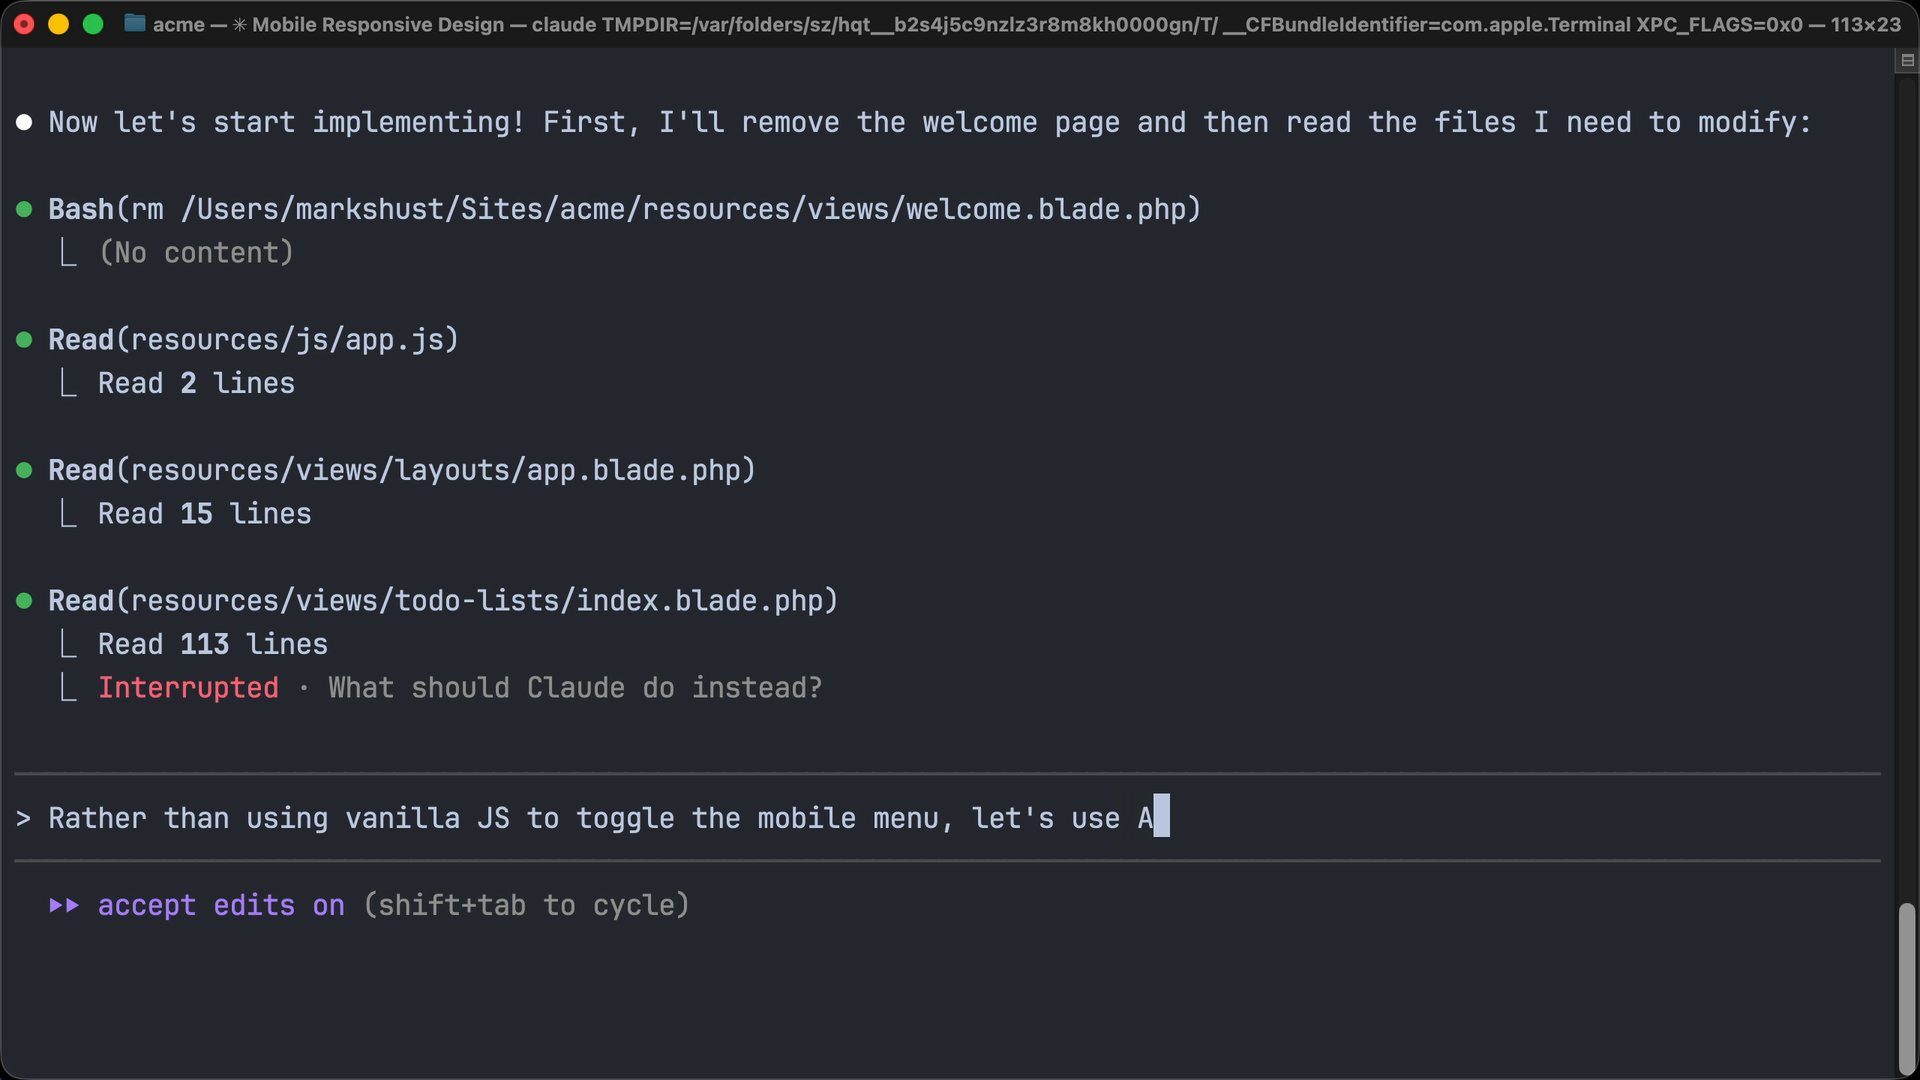Click the folder proxy icon in title bar
Image resolution: width=1920 pixels, height=1080 pixels.
[x=135, y=23]
